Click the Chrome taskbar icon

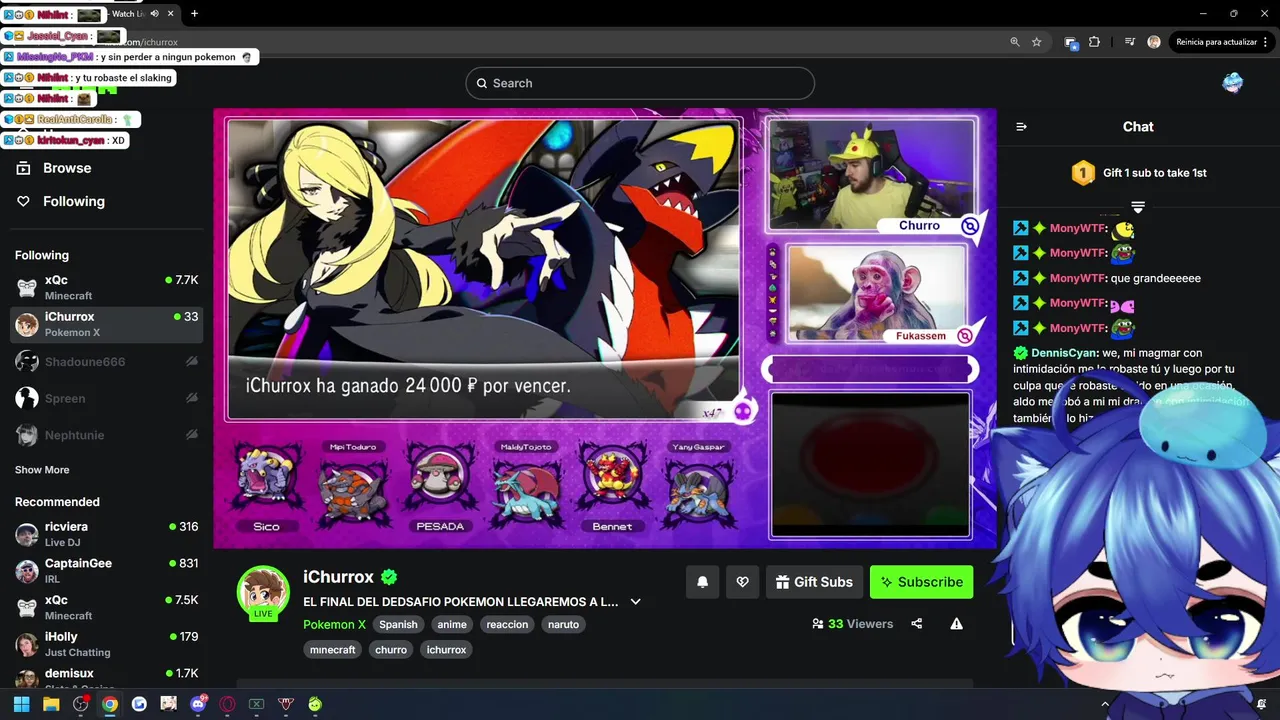tap(110, 704)
